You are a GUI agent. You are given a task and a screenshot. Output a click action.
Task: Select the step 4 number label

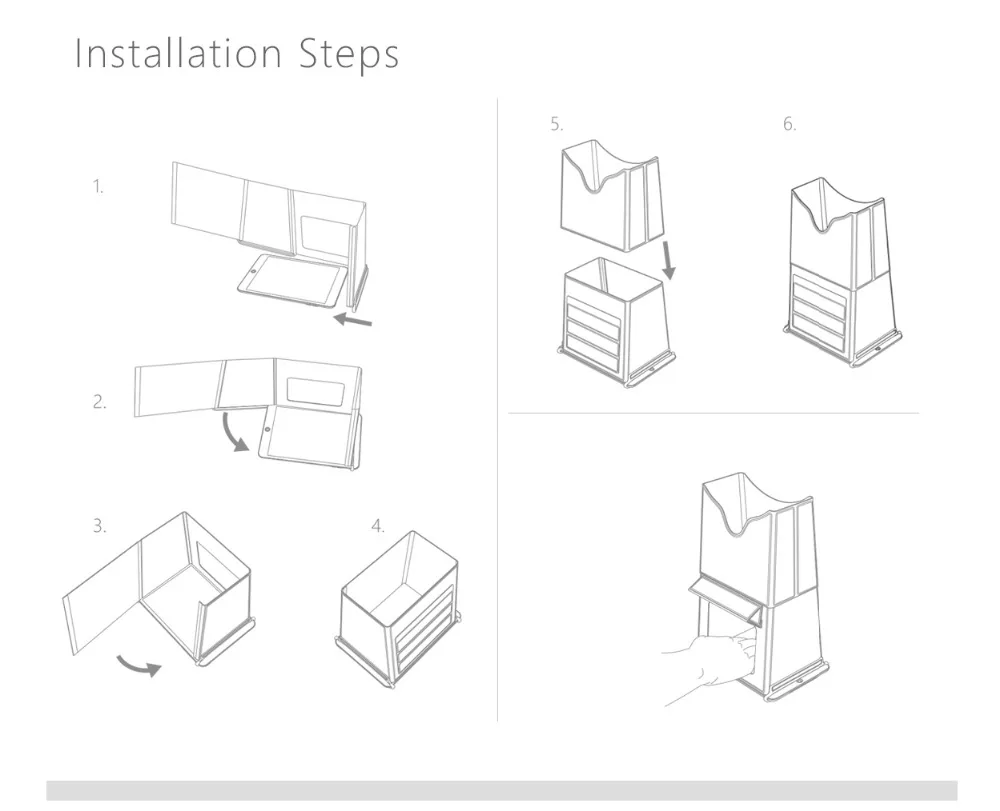(x=378, y=526)
